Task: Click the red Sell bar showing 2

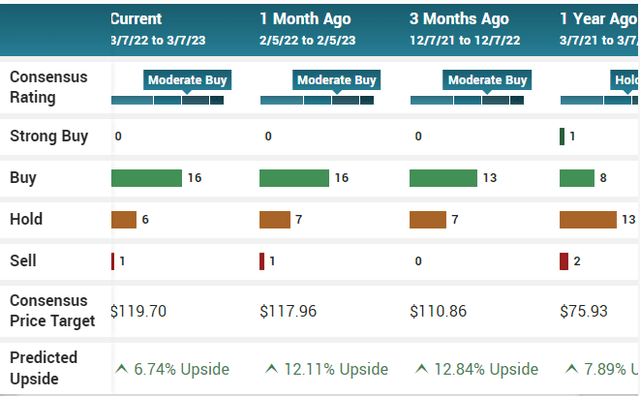Action: click(x=564, y=261)
